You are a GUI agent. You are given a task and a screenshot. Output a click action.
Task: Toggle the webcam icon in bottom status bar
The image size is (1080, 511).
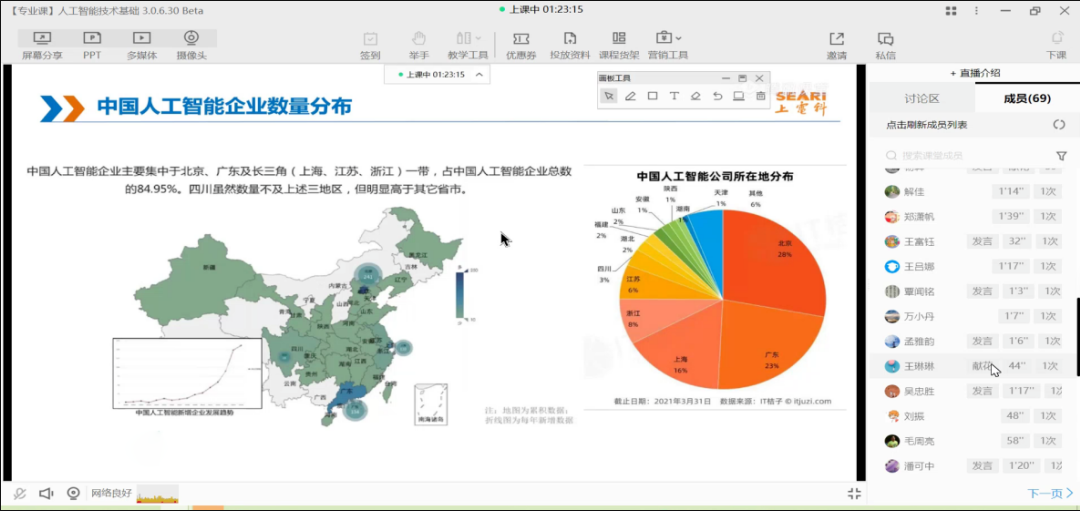click(73, 493)
